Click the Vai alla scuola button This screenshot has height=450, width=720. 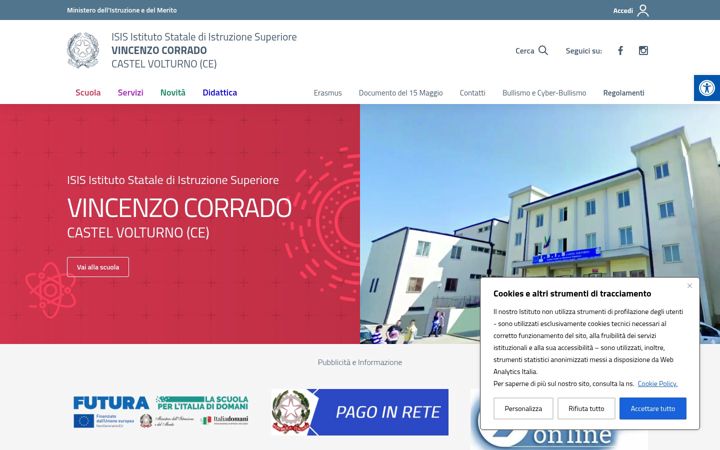tap(98, 267)
